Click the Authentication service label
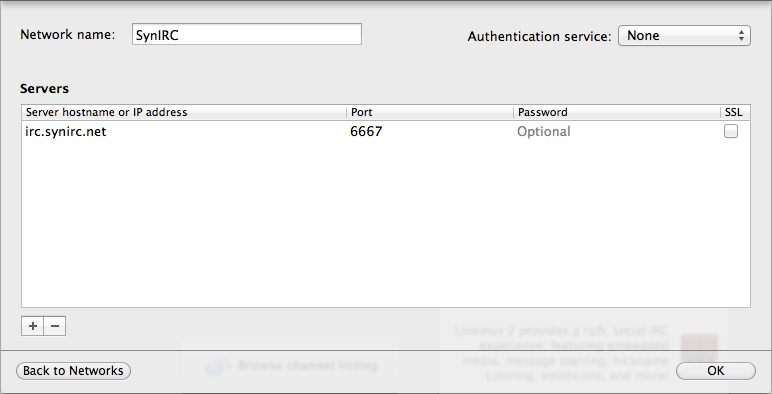772x394 pixels. [539, 36]
